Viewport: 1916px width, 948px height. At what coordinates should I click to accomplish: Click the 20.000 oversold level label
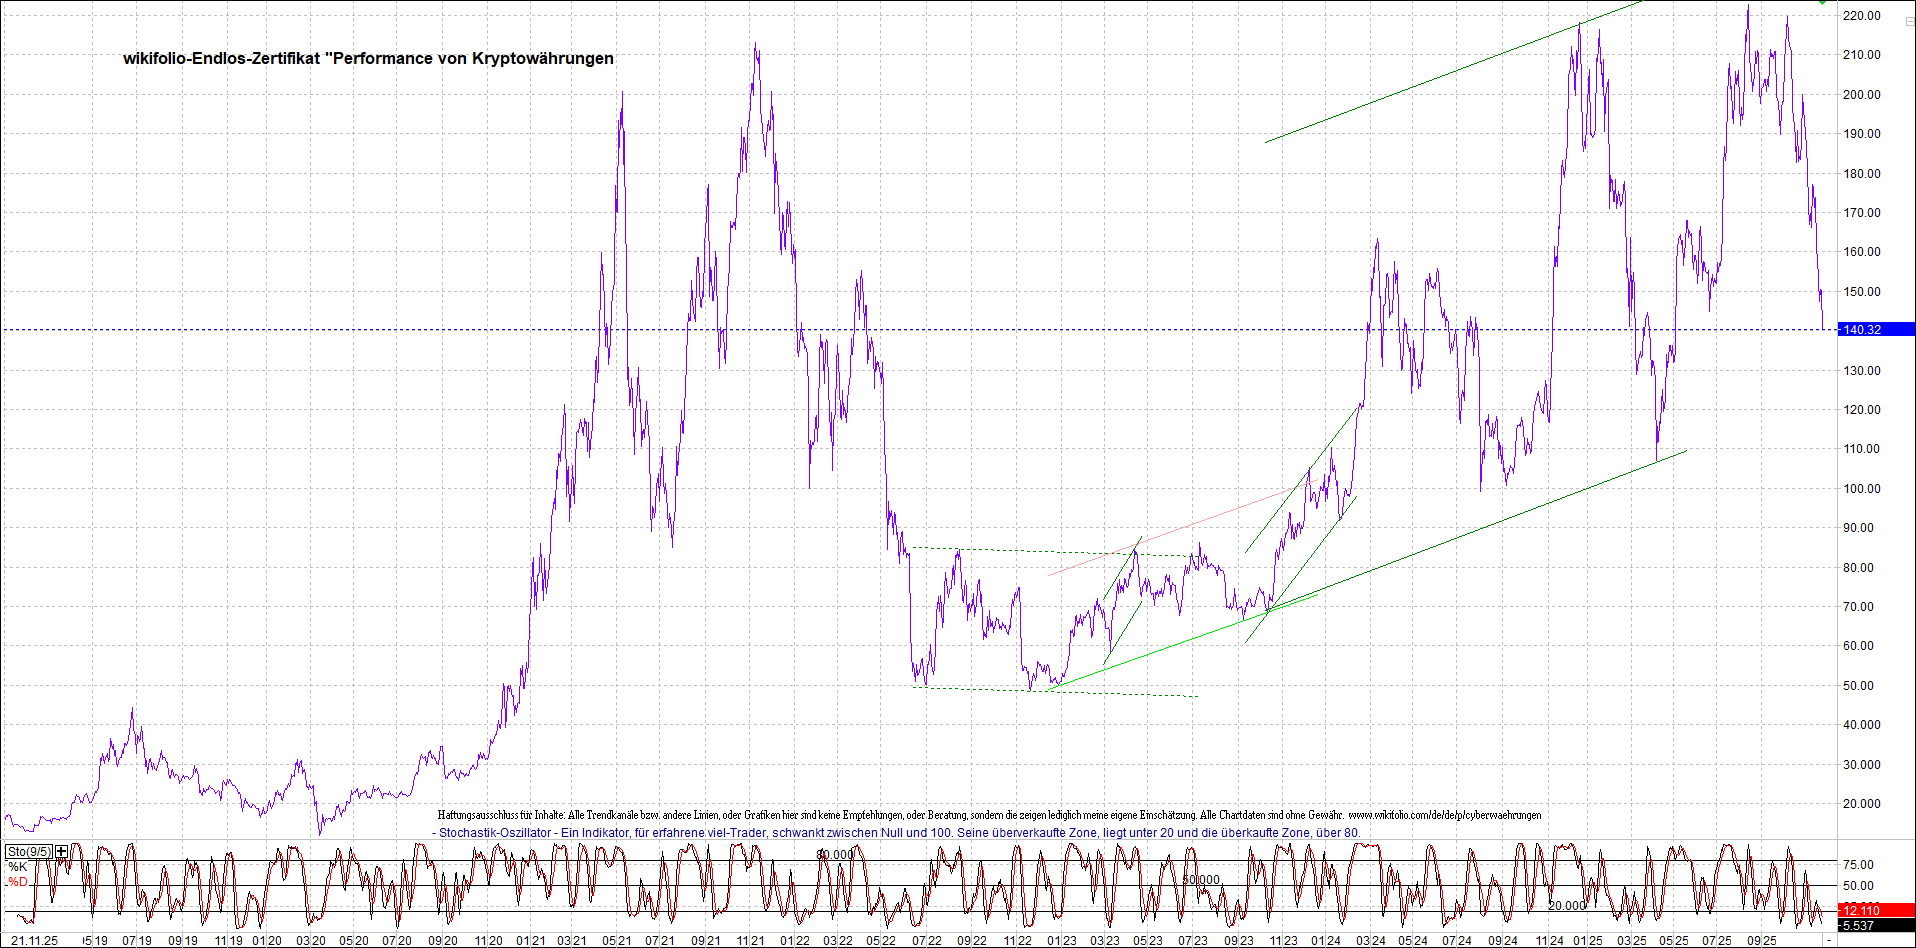1566,906
